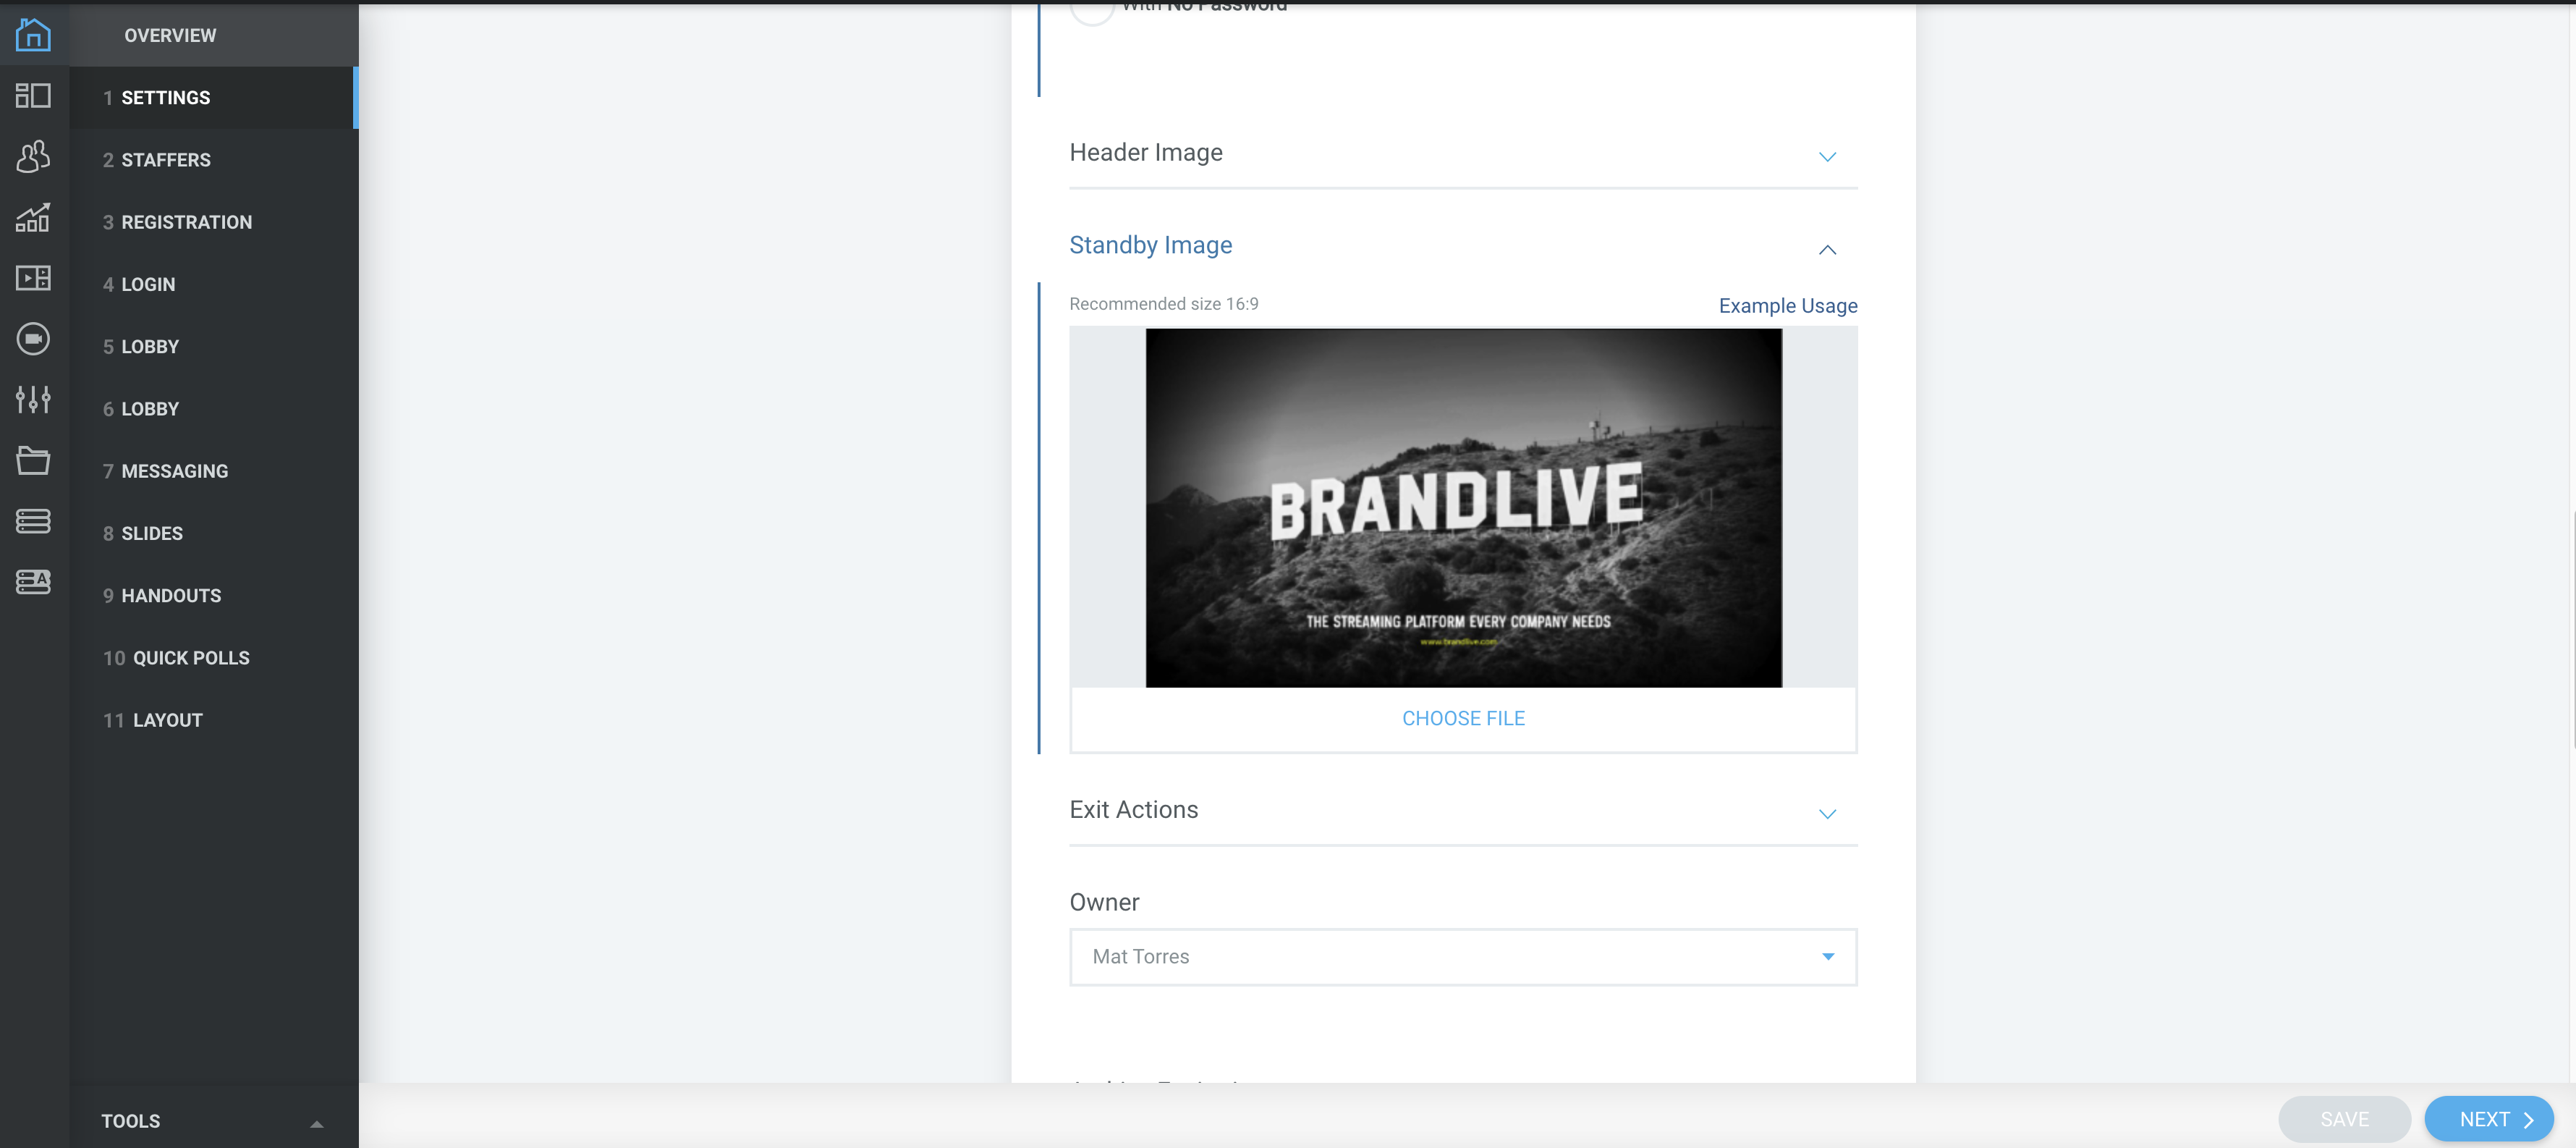Select the 1 SETTINGS step
Screen dimensions: 2576x1148
(214, 98)
